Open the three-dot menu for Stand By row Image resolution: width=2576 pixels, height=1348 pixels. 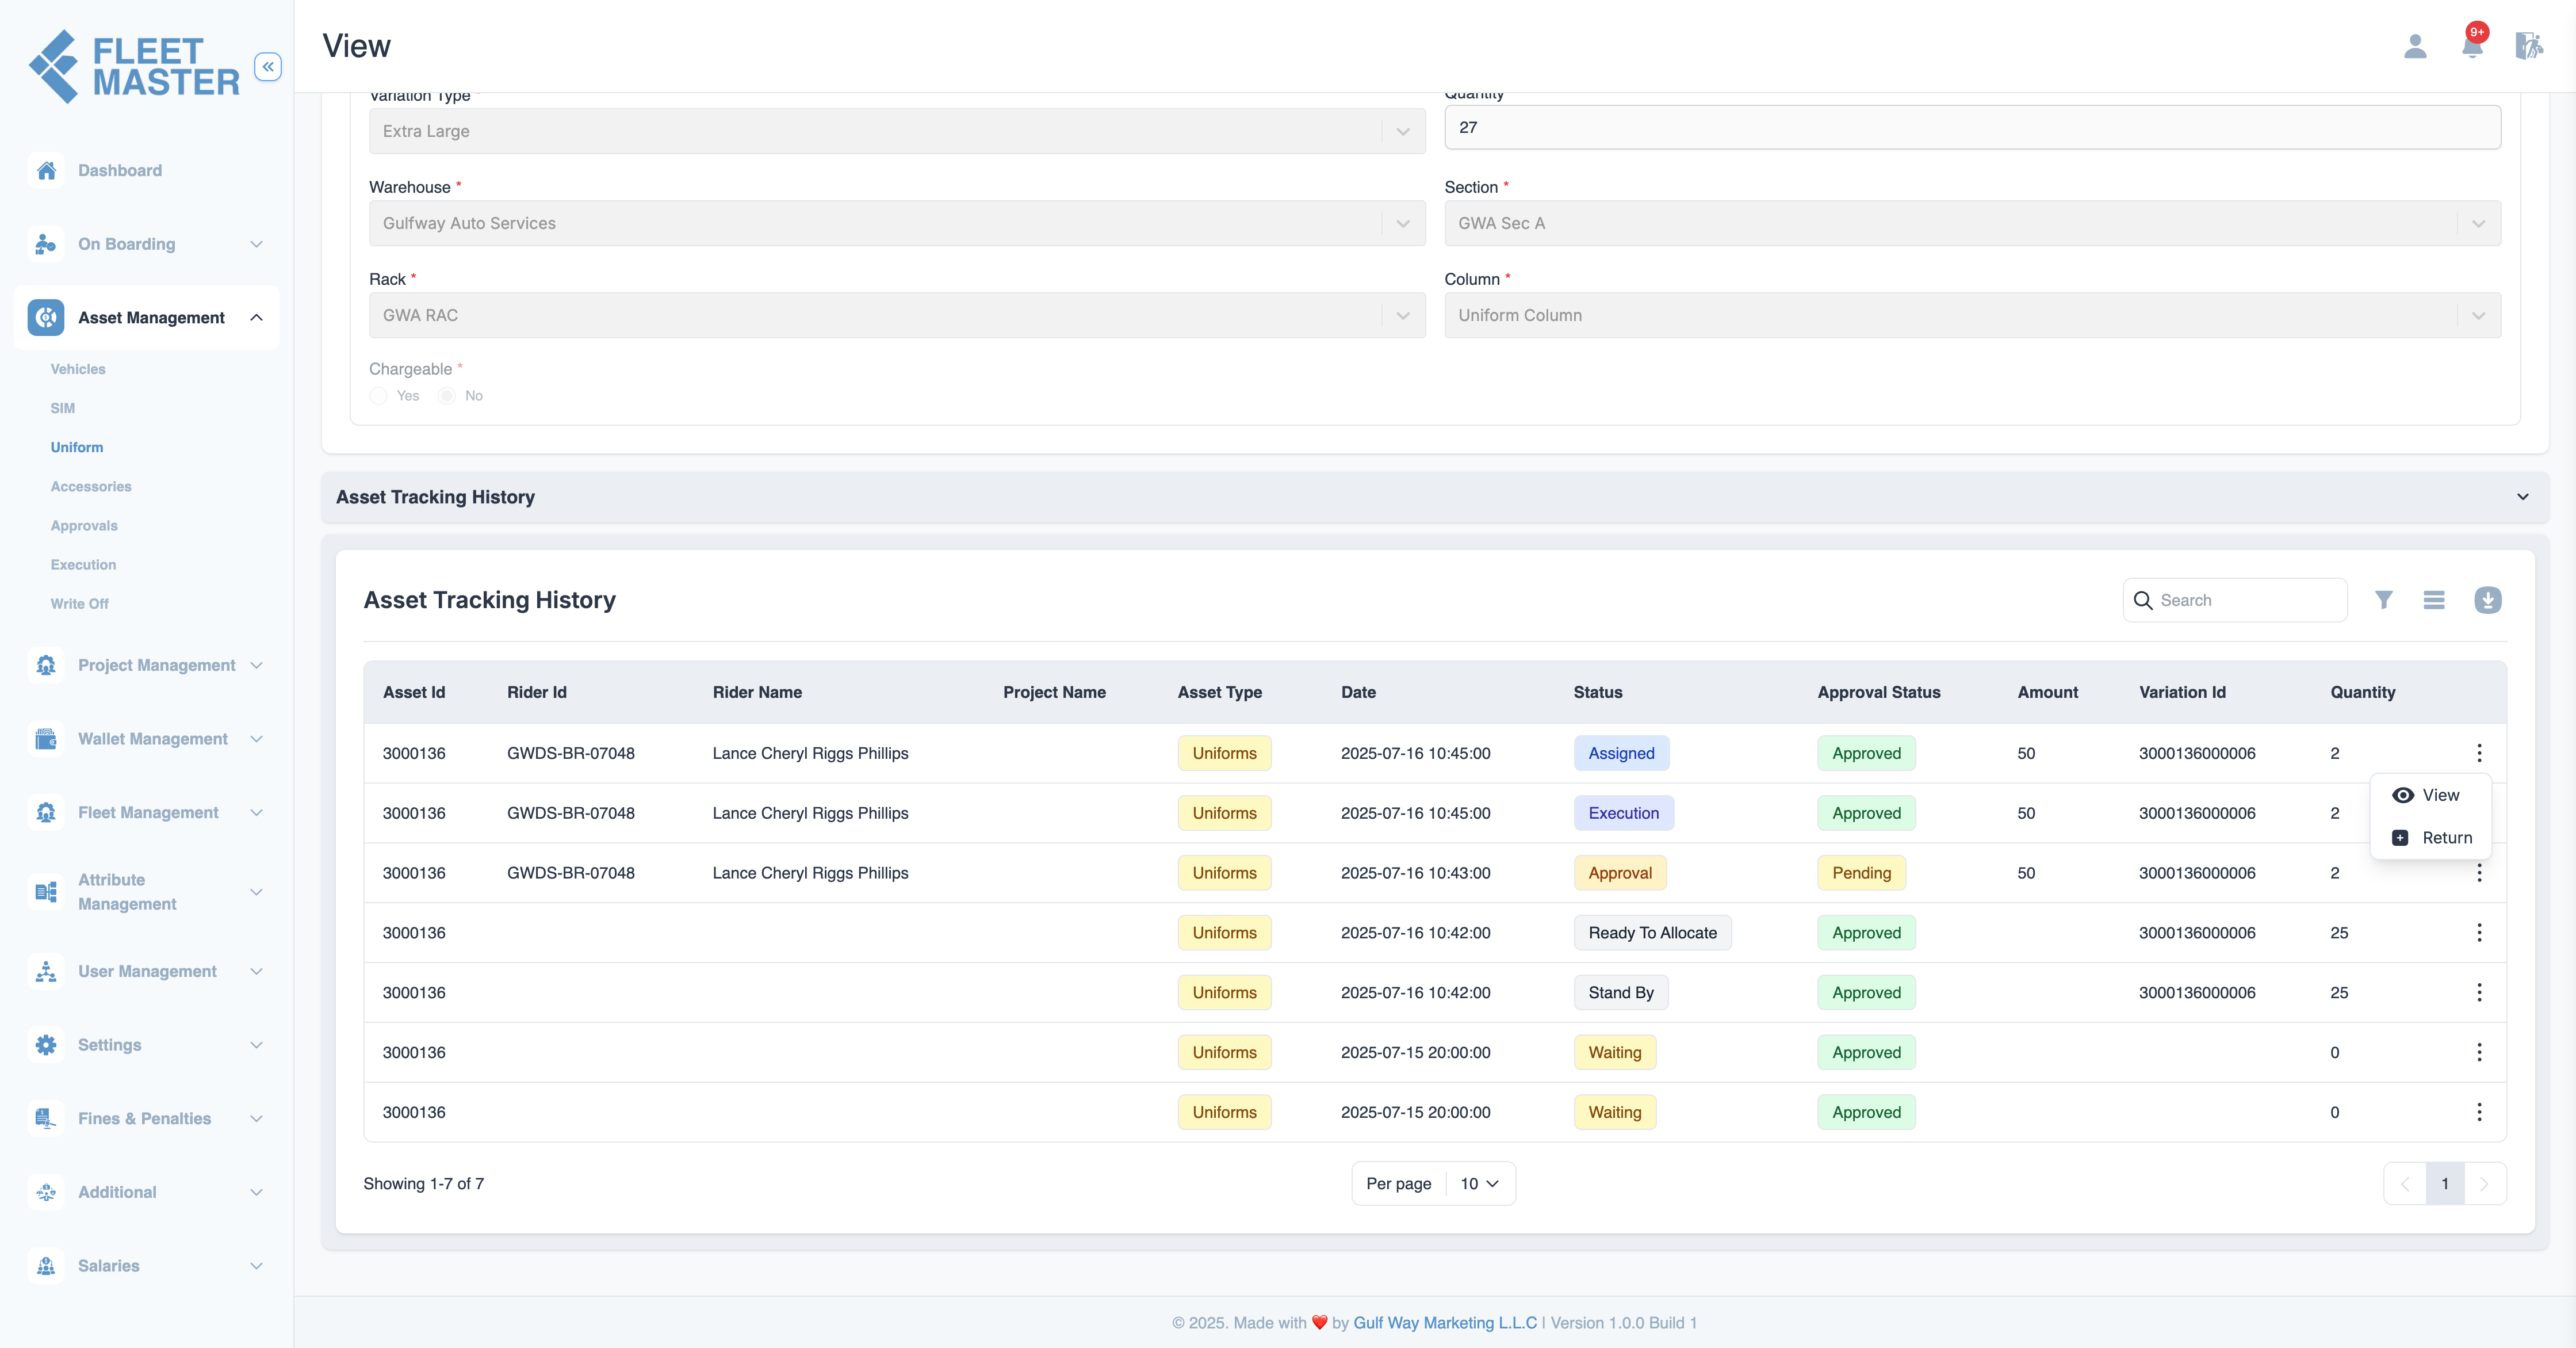click(2479, 992)
